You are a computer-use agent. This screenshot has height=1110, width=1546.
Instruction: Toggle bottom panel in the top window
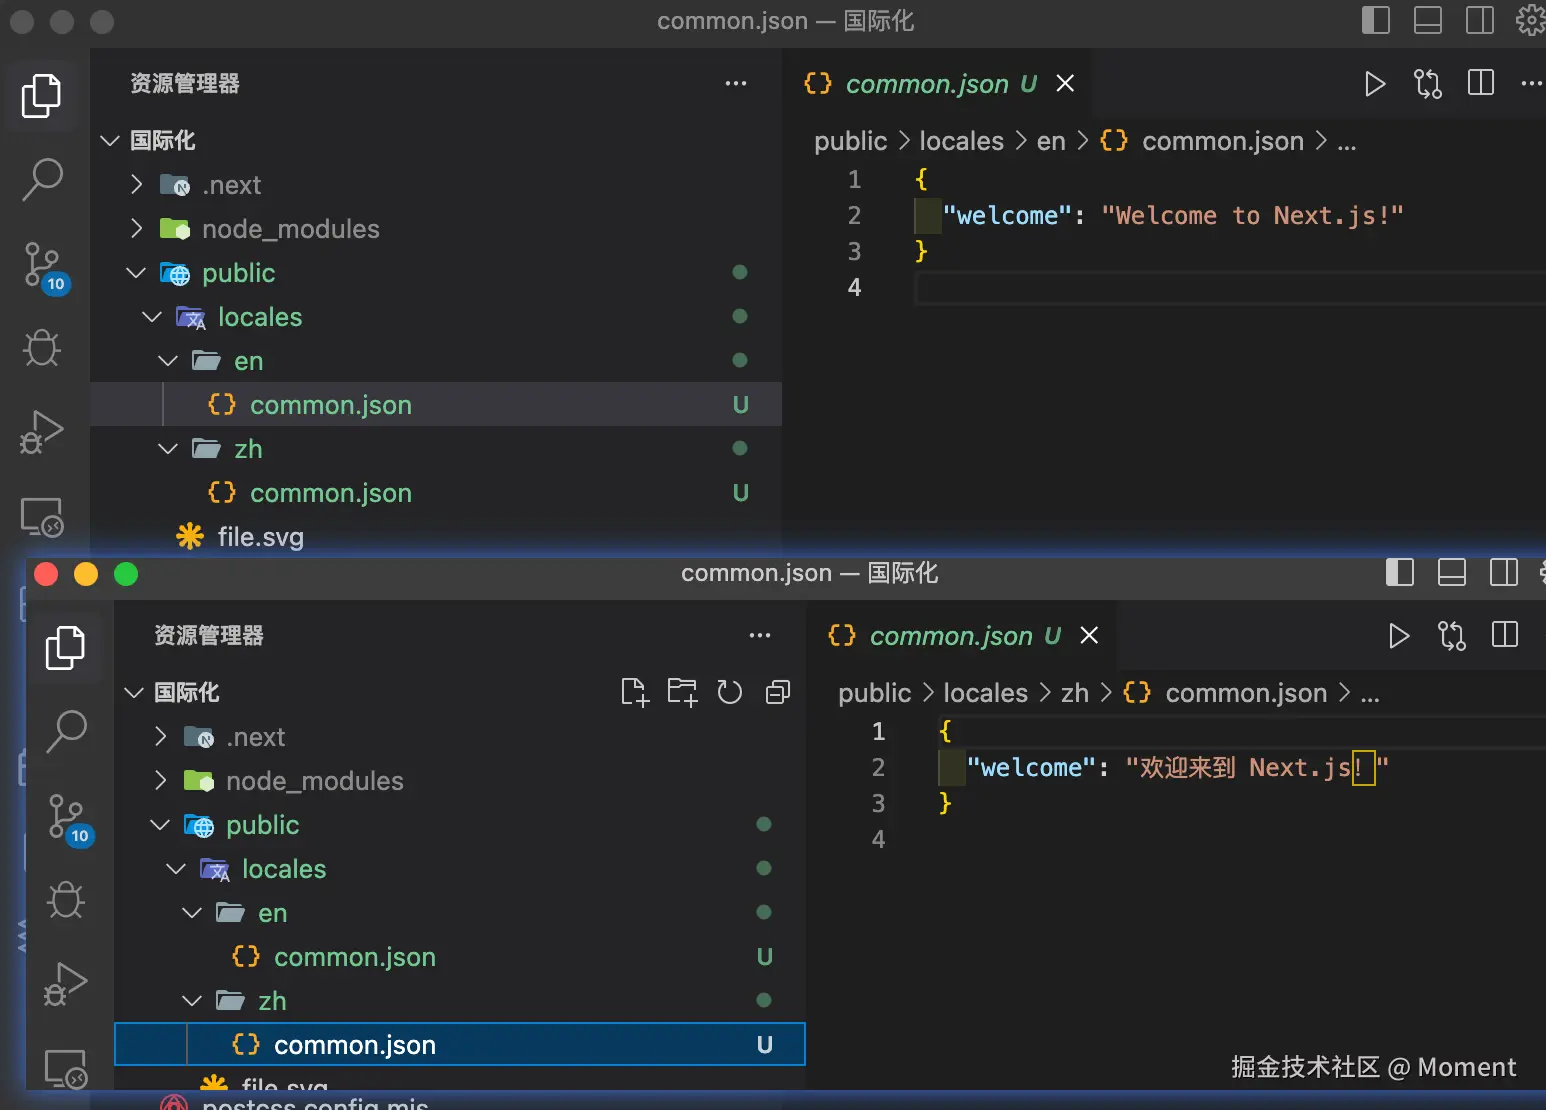[x=1428, y=20]
